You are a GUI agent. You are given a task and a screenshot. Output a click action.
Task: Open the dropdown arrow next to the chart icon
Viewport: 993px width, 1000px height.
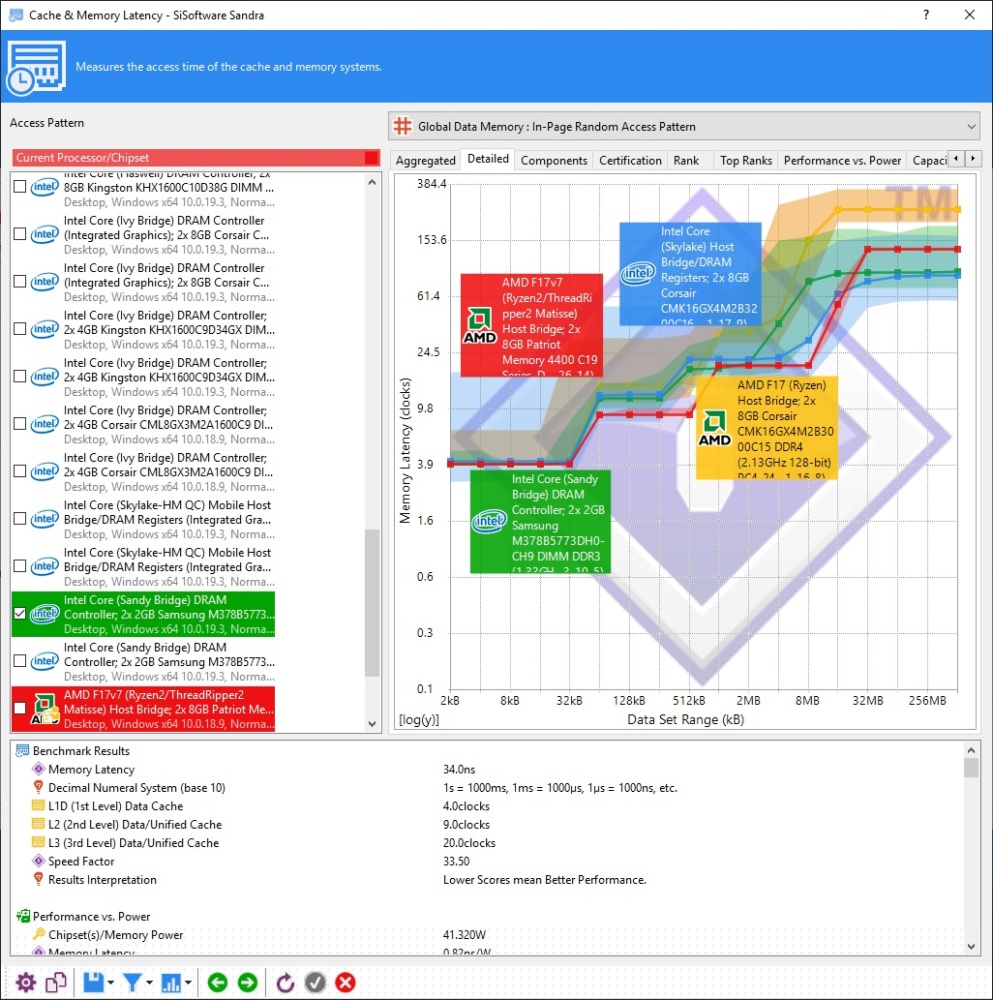[188, 983]
